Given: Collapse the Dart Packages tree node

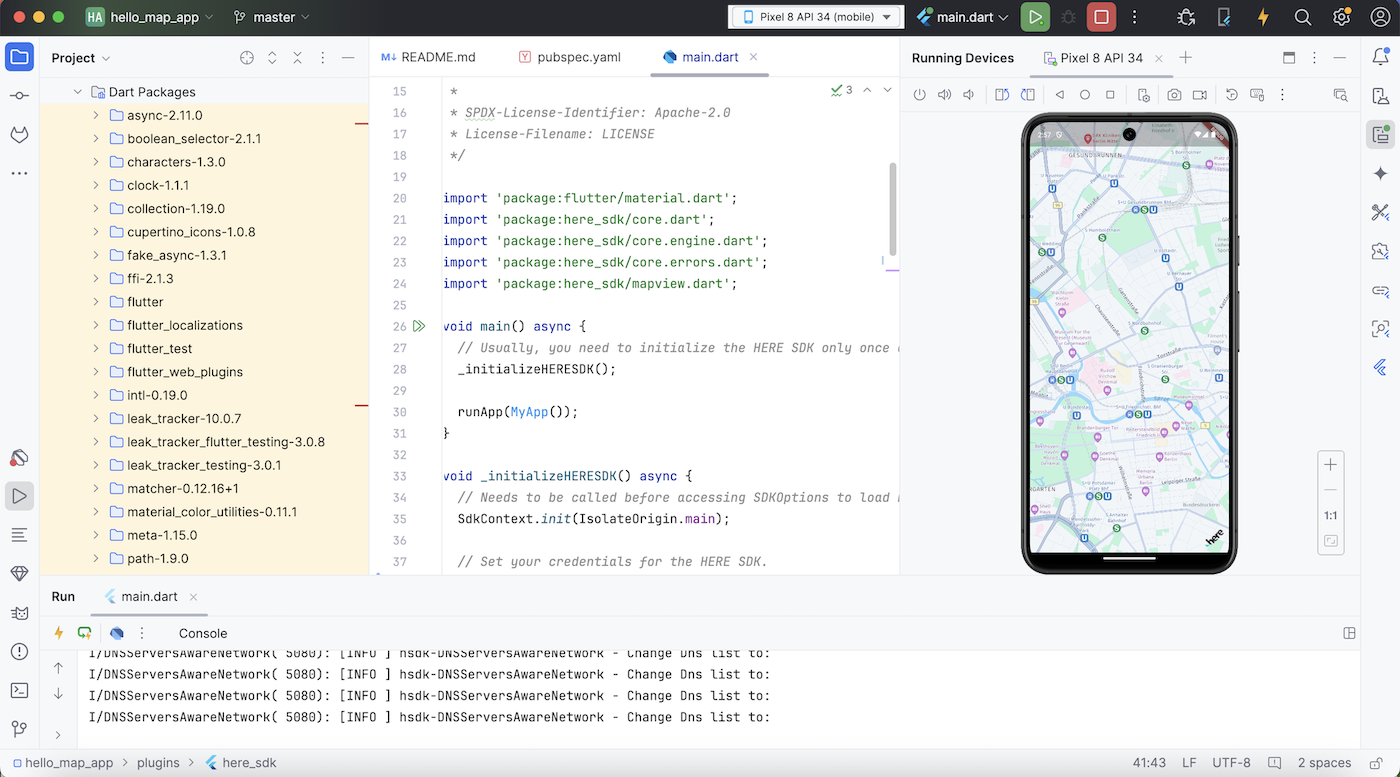Looking at the screenshot, I should tap(77, 92).
